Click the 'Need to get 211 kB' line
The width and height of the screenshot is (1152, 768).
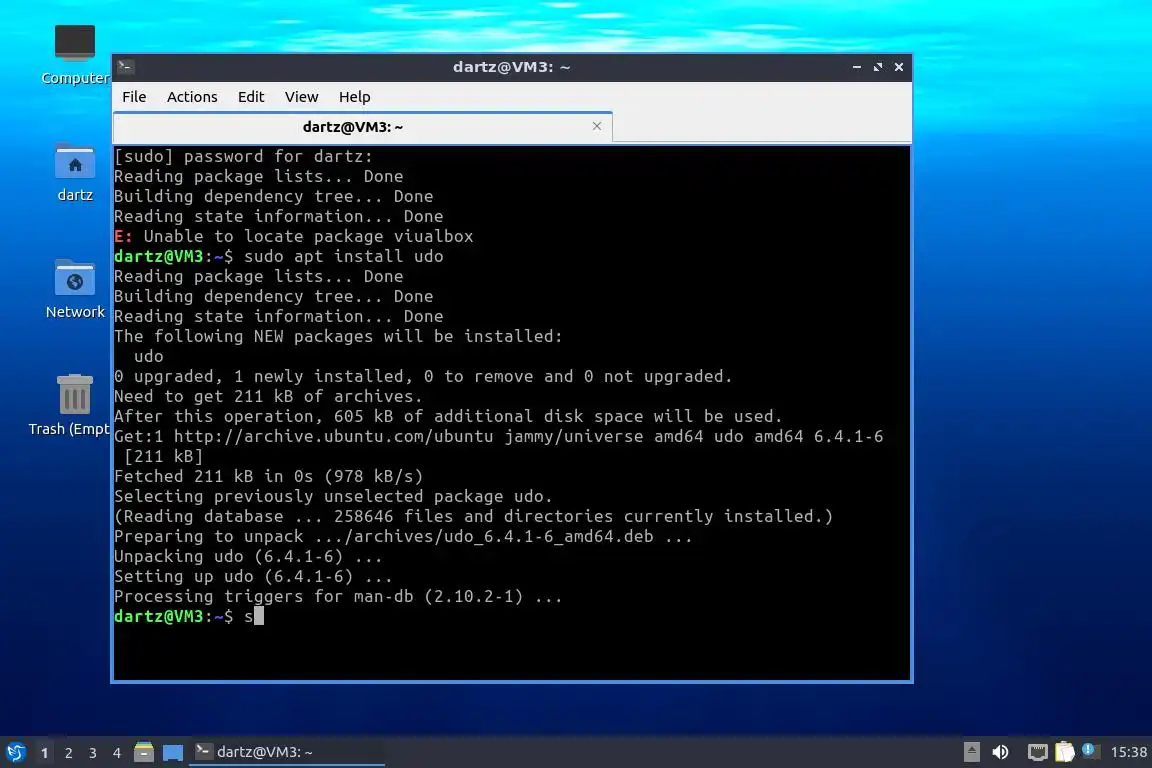[x=268, y=397]
